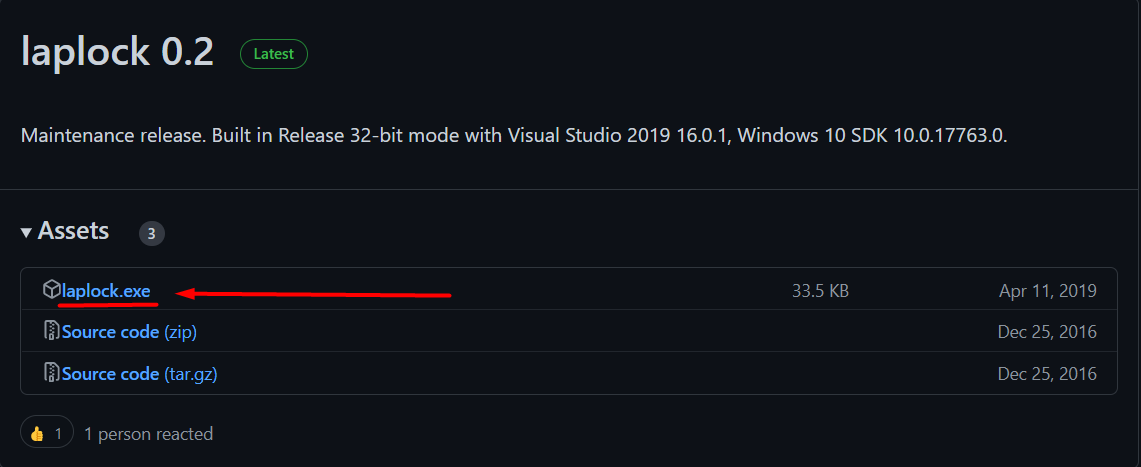This screenshot has width=1141, height=467.
Task: Click the green Latest release badge
Action: tap(274, 54)
